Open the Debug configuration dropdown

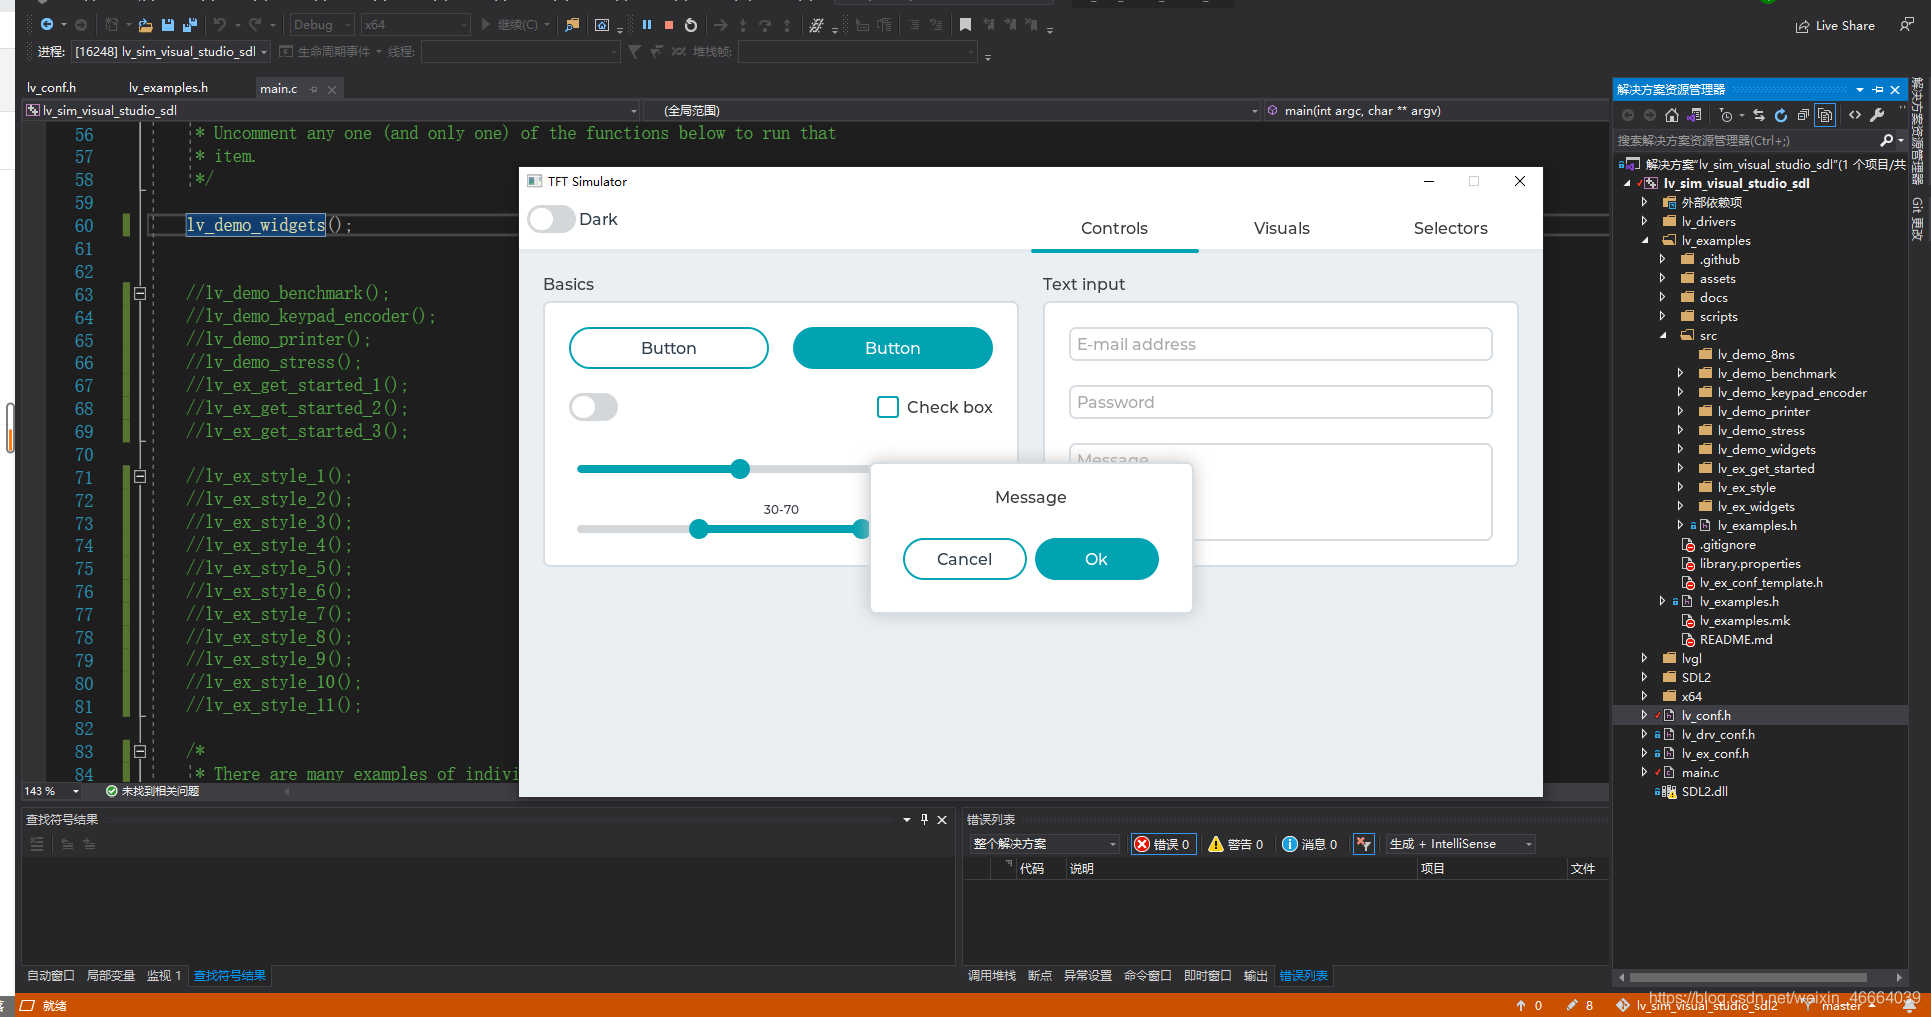[x=322, y=25]
